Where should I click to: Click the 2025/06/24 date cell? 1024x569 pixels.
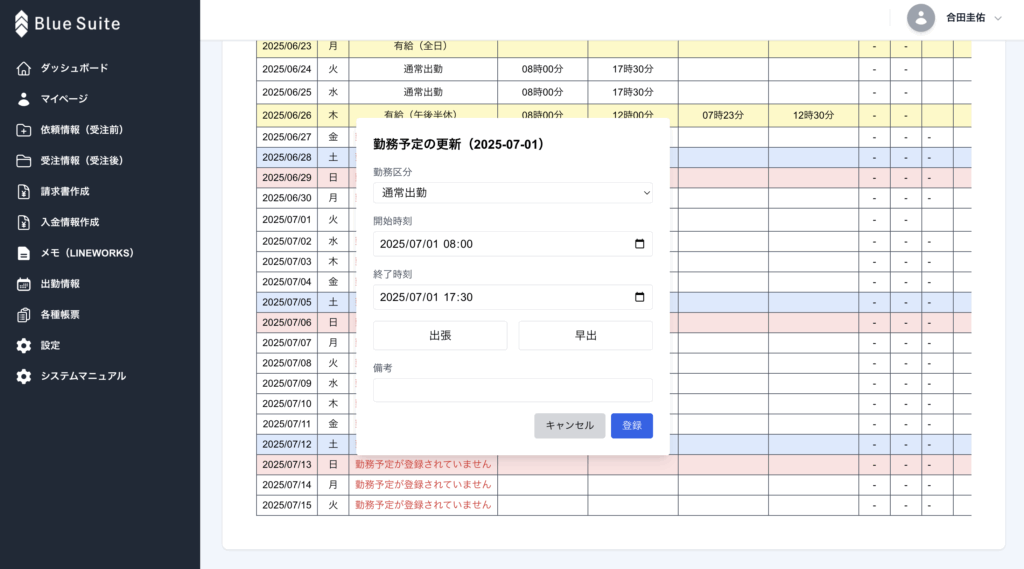(x=287, y=69)
